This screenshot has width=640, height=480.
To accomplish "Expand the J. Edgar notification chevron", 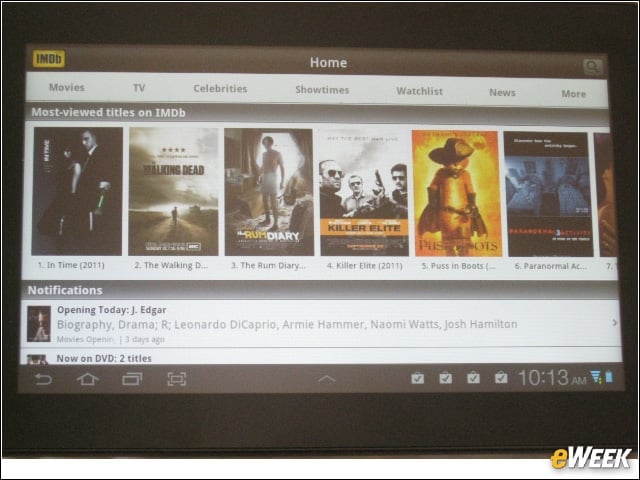I will click(x=615, y=323).
